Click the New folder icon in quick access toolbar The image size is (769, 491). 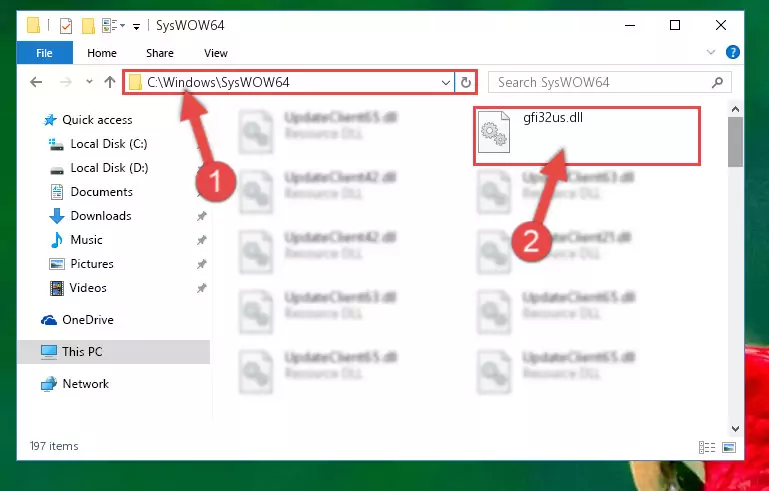click(88, 26)
